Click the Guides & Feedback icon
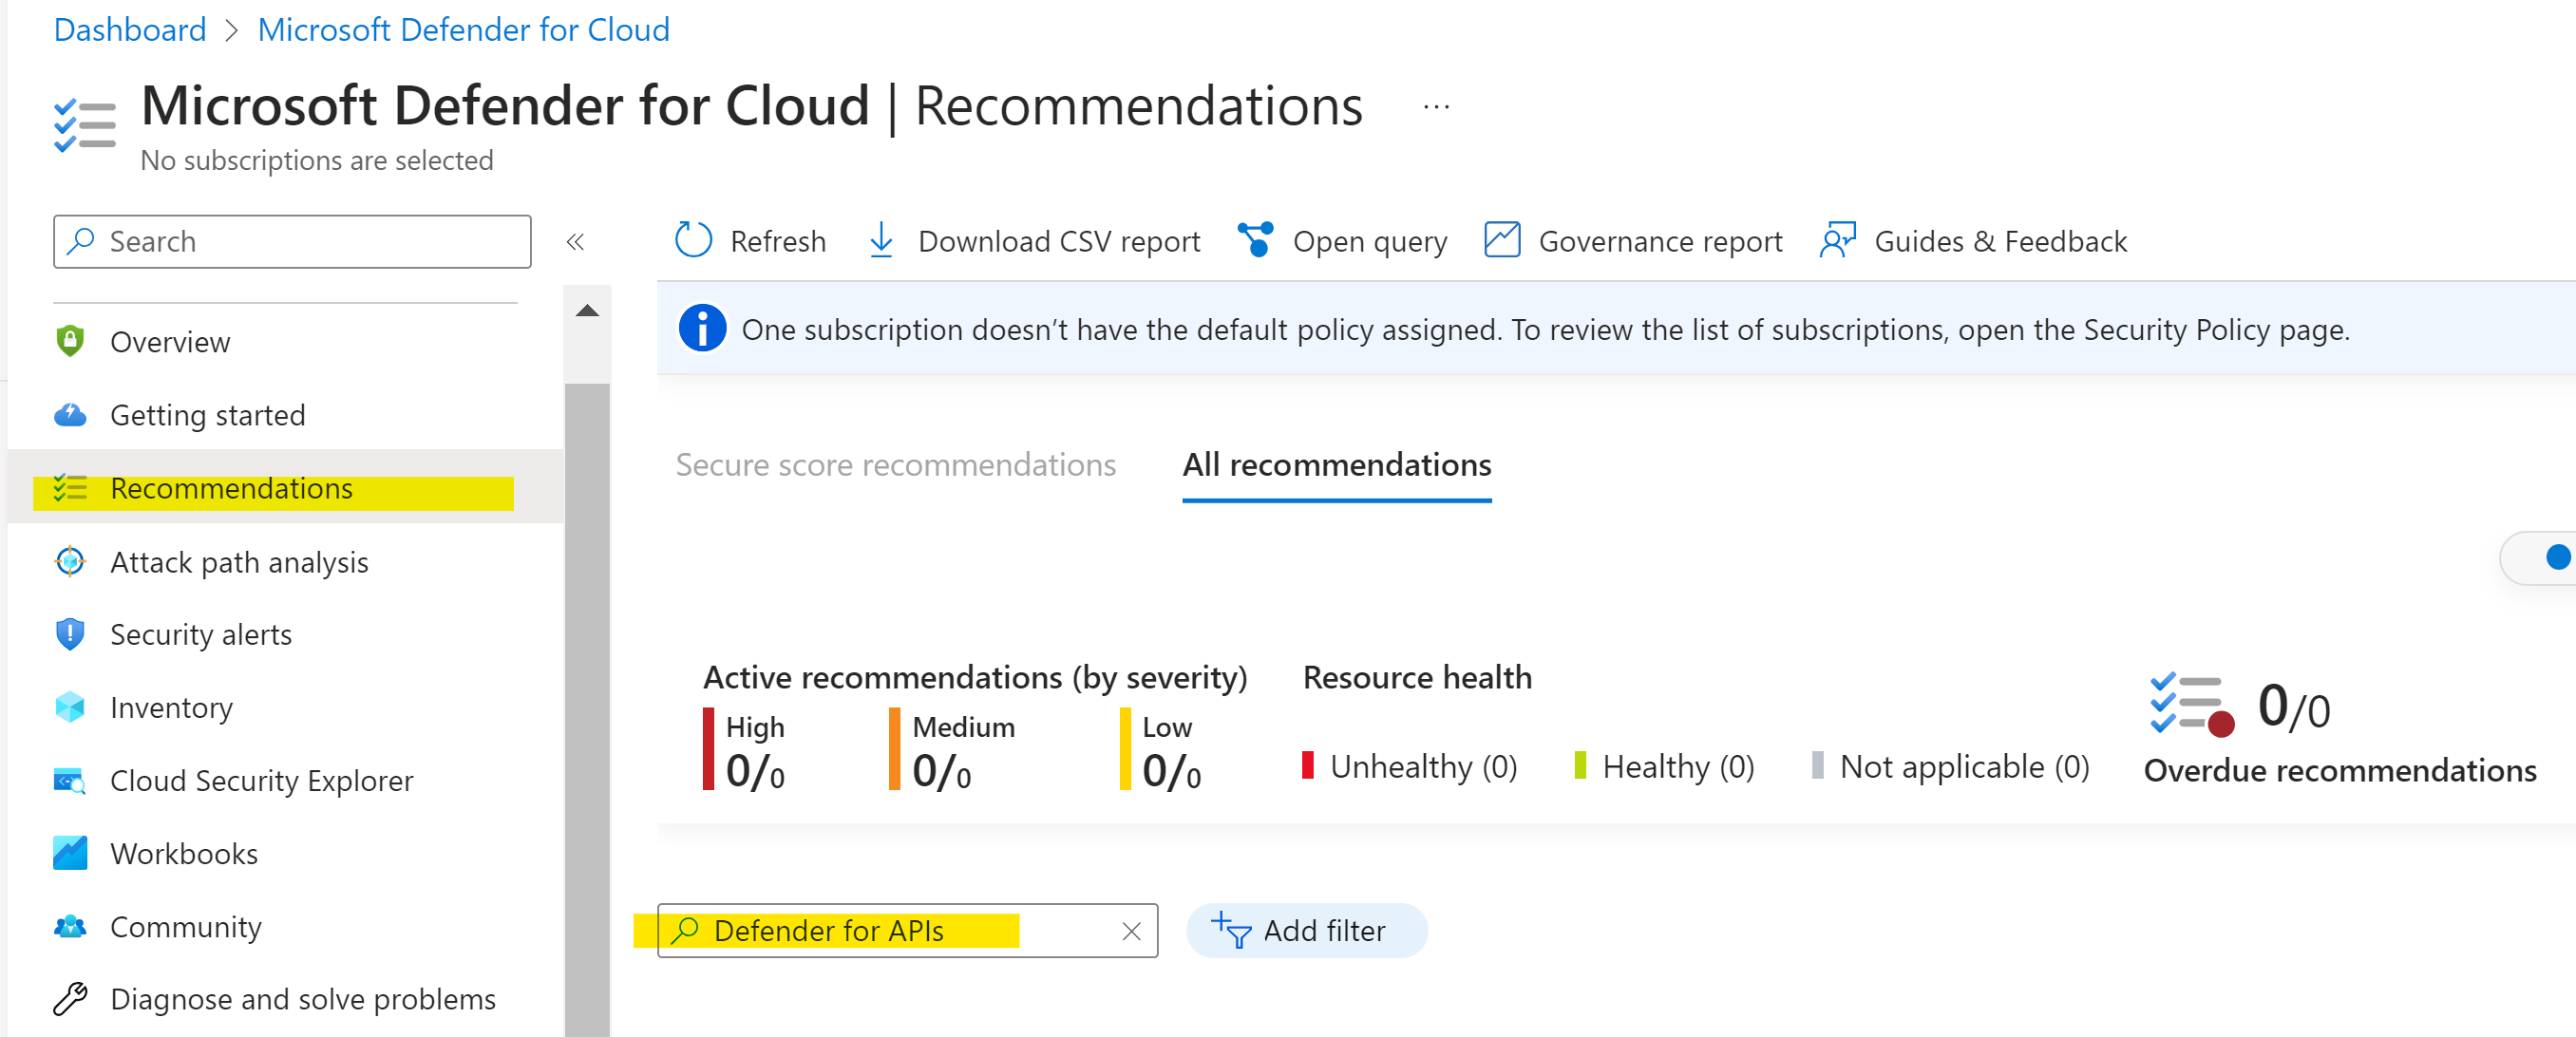Image resolution: width=2576 pixels, height=1037 pixels. (x=1837, y=241)
